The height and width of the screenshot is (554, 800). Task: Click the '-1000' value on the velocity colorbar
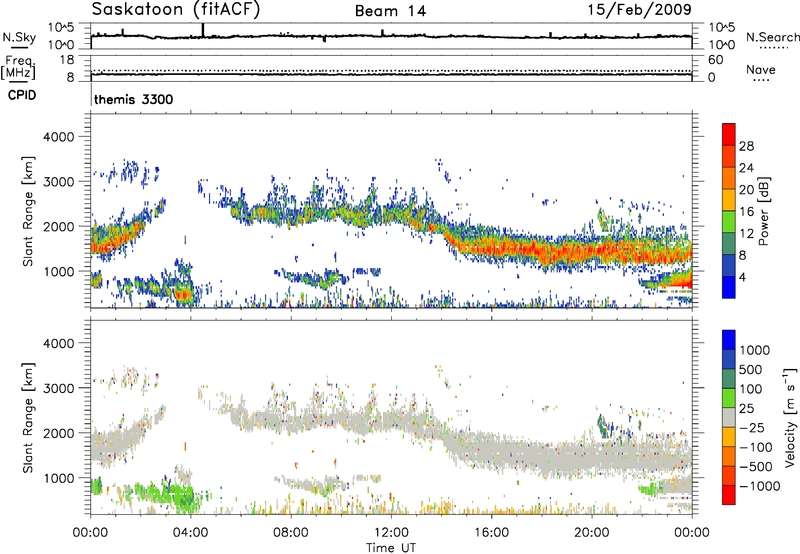click(x=759, y=486)
